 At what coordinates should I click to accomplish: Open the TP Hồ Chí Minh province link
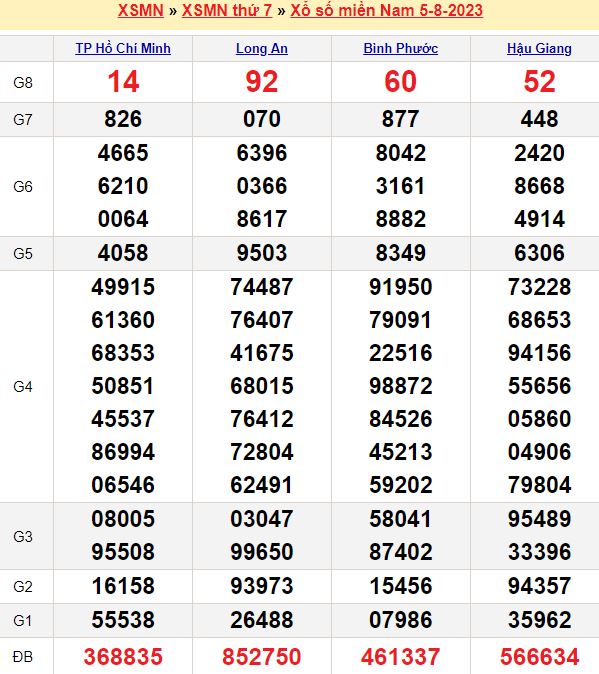[123, 48]
